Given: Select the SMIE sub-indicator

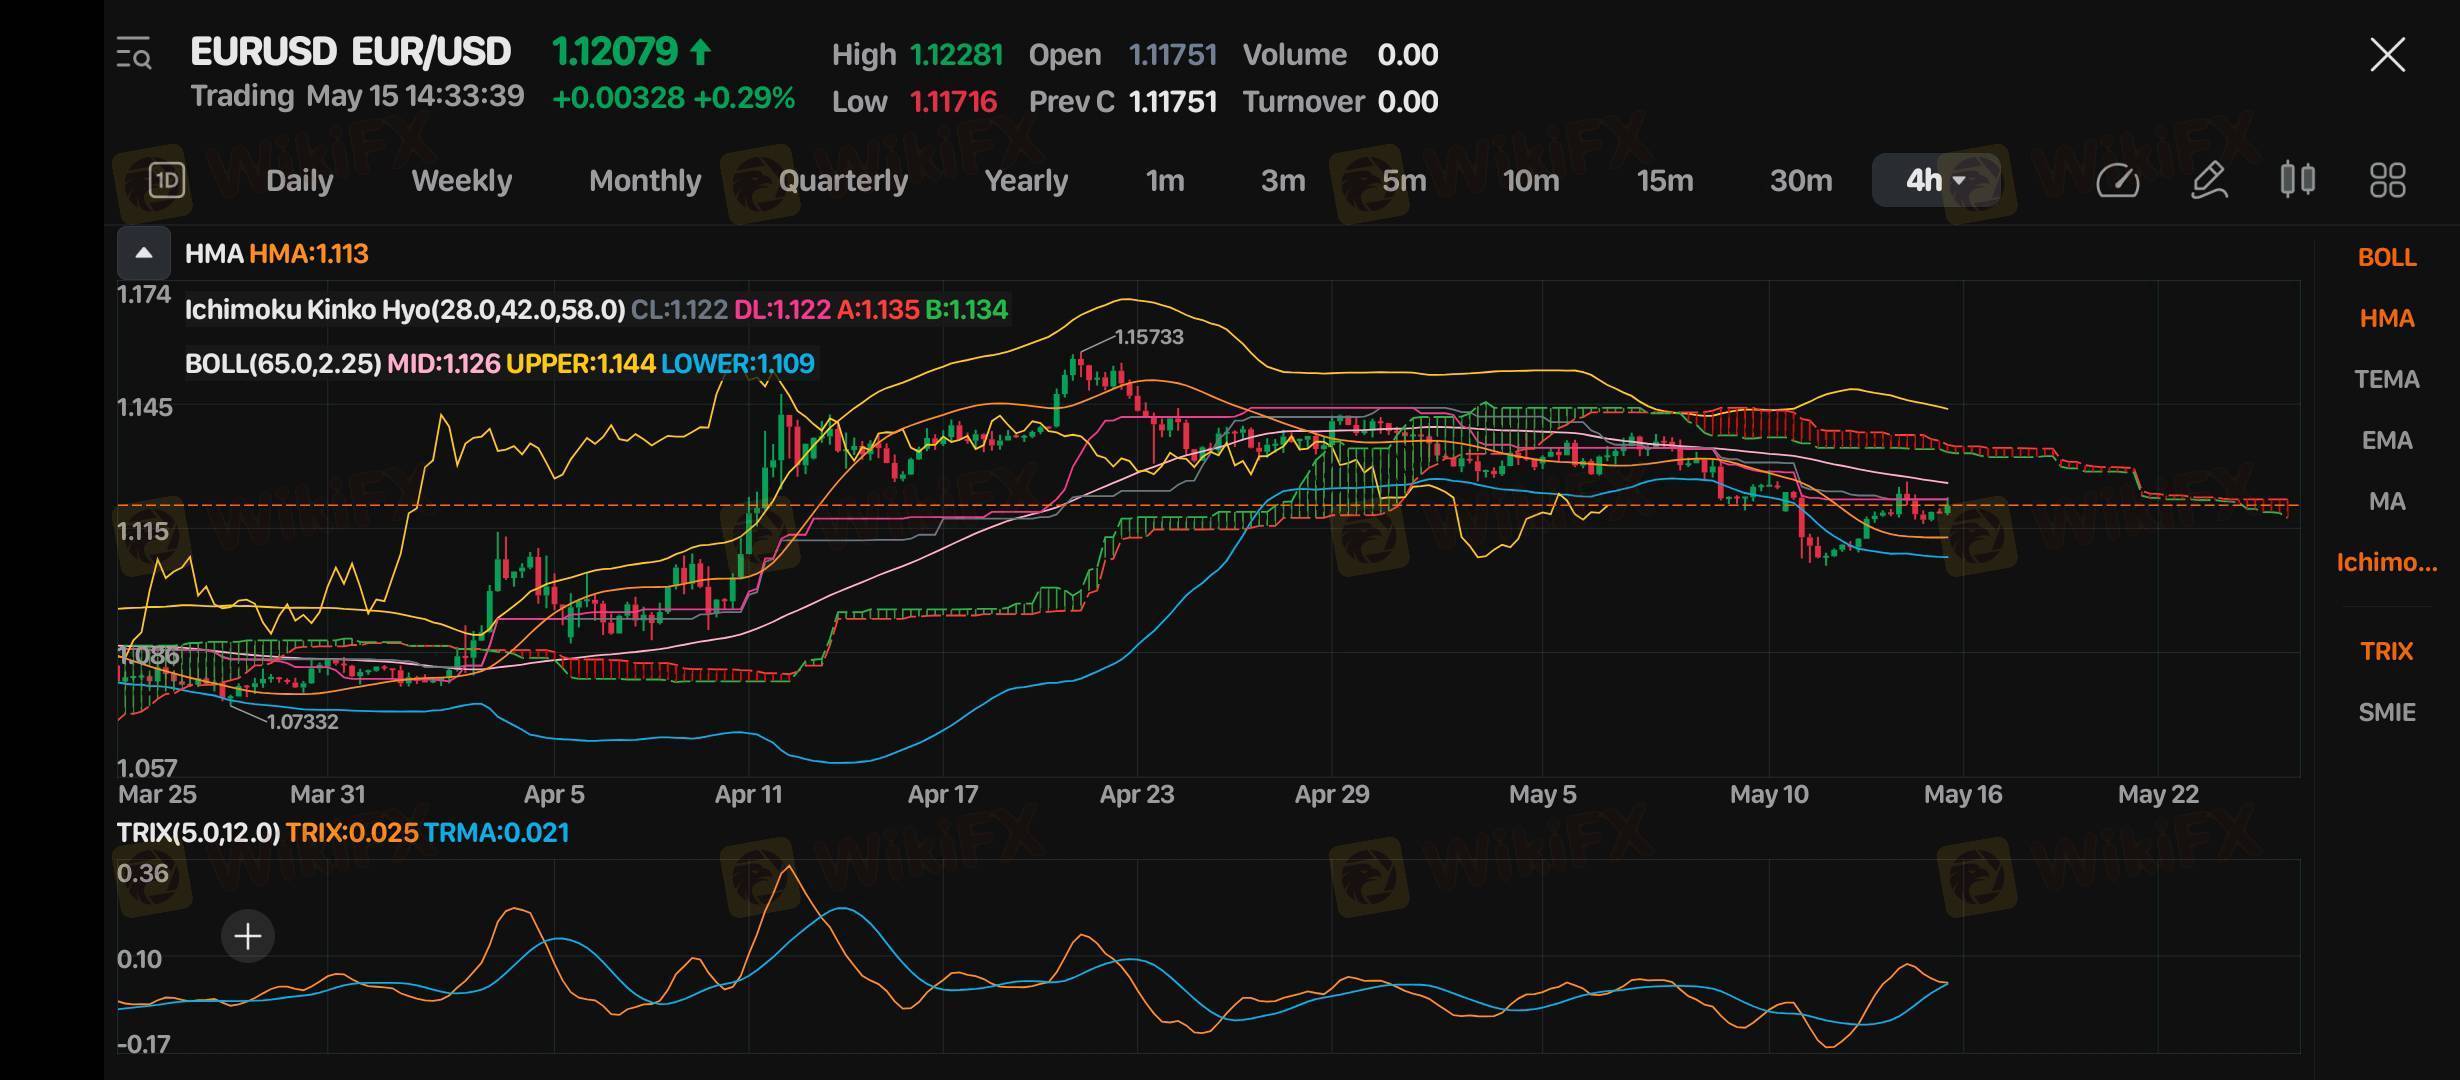Looking at the screenshot, I should click(x=2386, y=712).
